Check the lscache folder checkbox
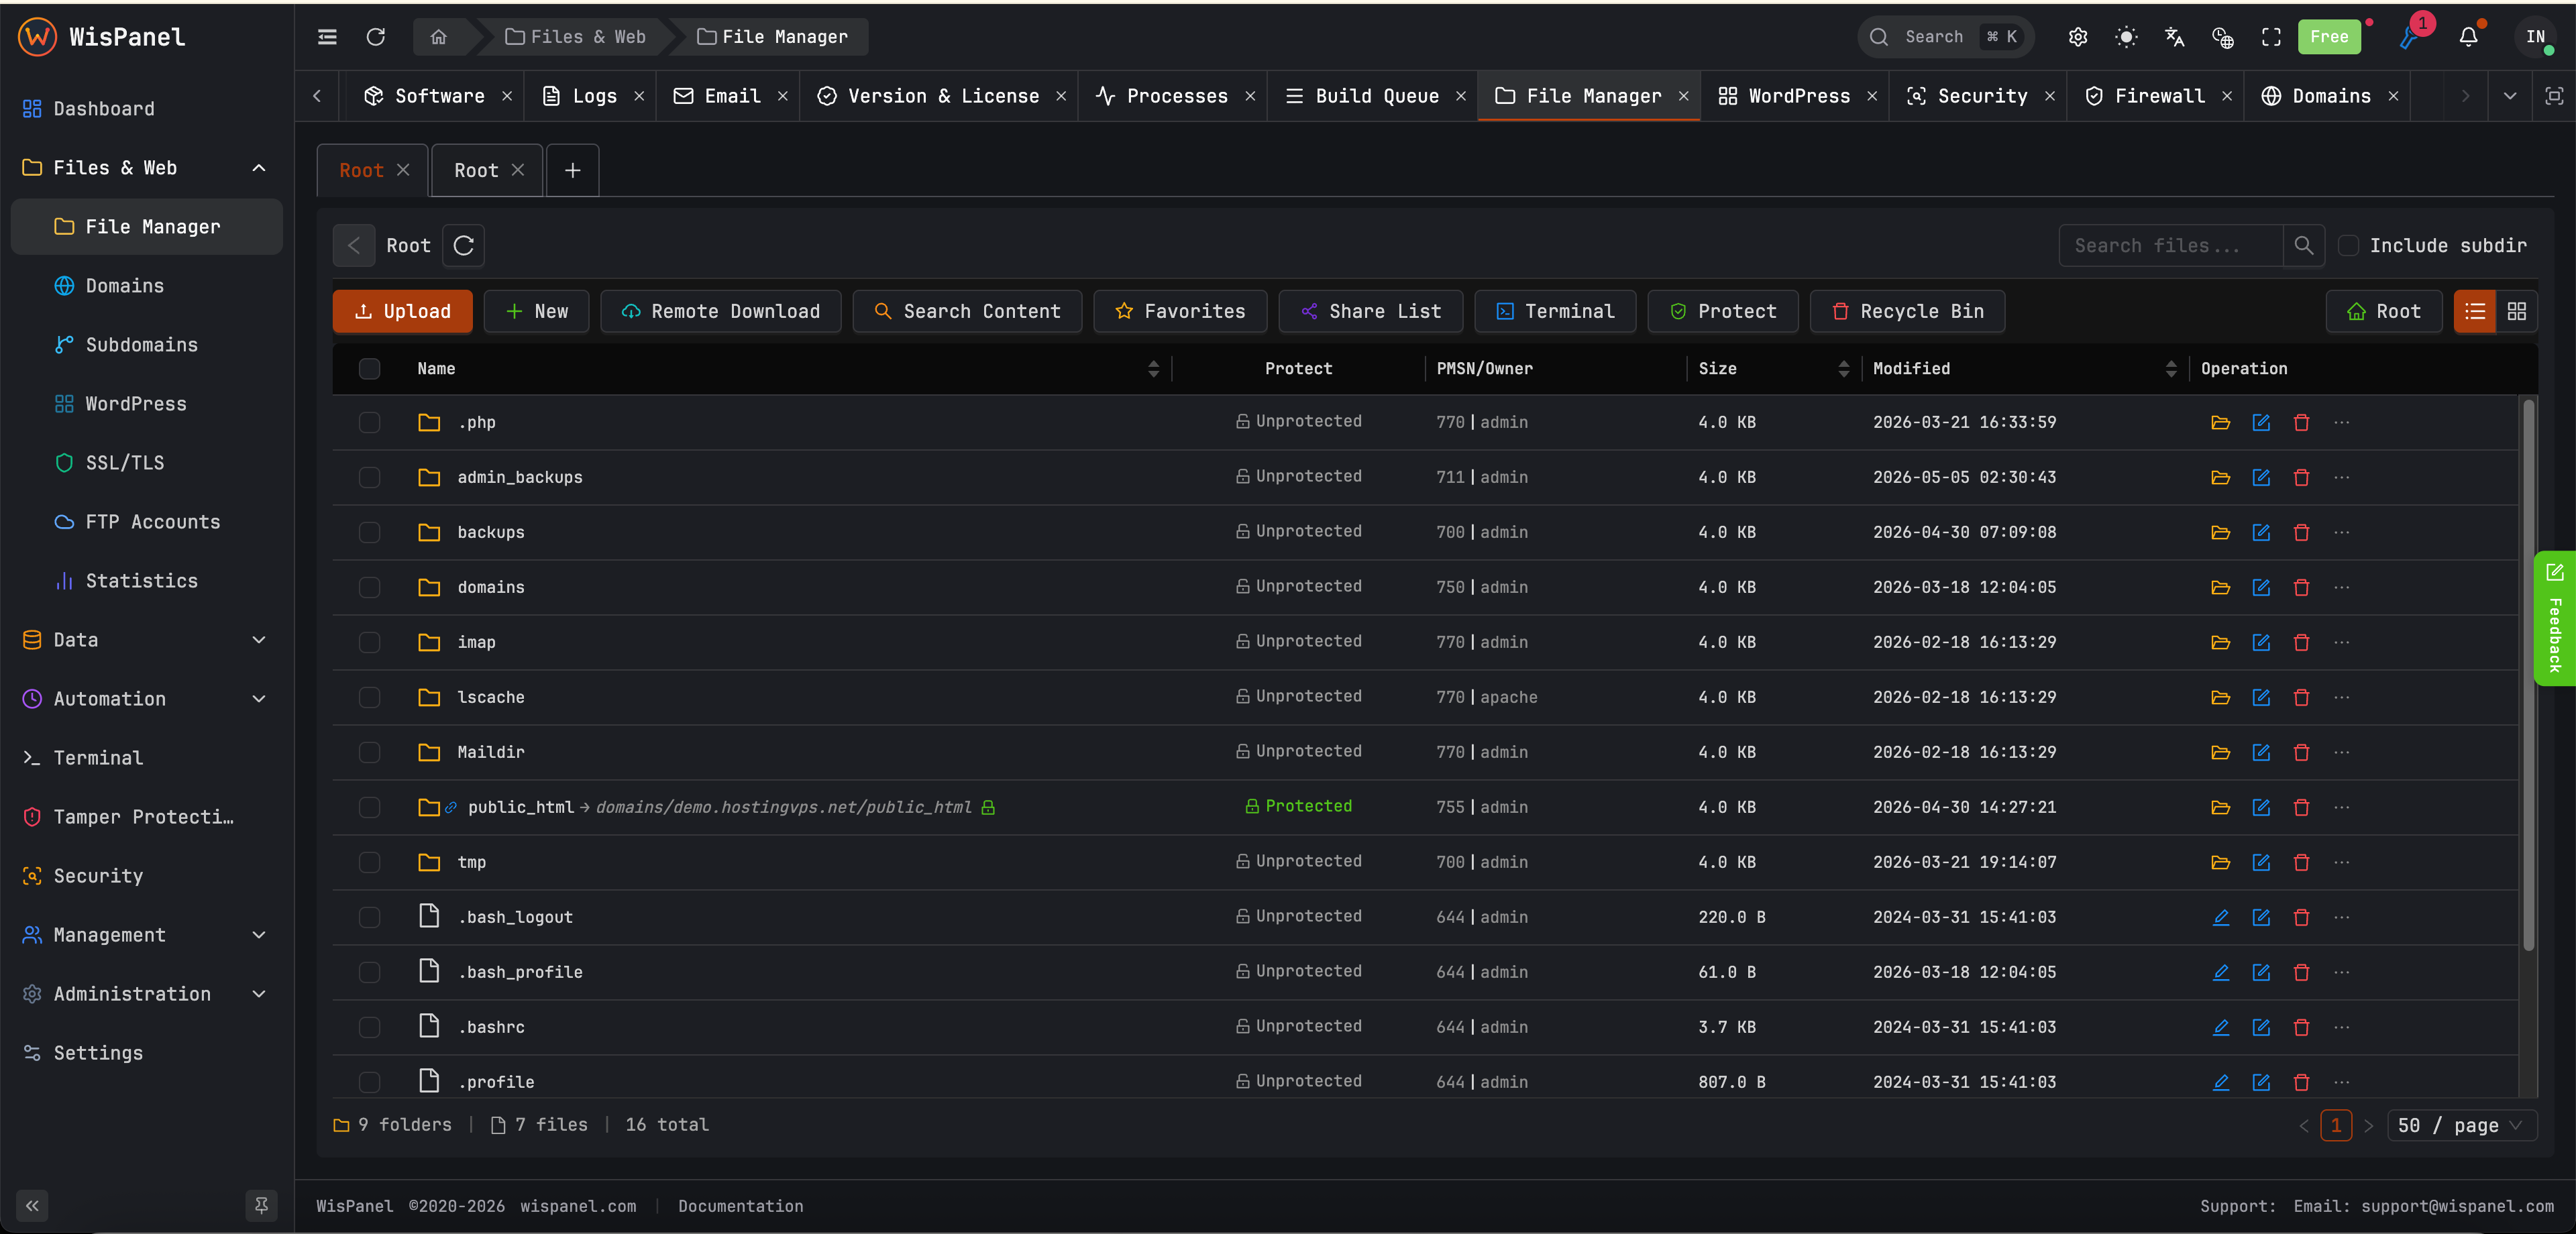Viewport: 2576px width, 1234px height. (369, 697)
